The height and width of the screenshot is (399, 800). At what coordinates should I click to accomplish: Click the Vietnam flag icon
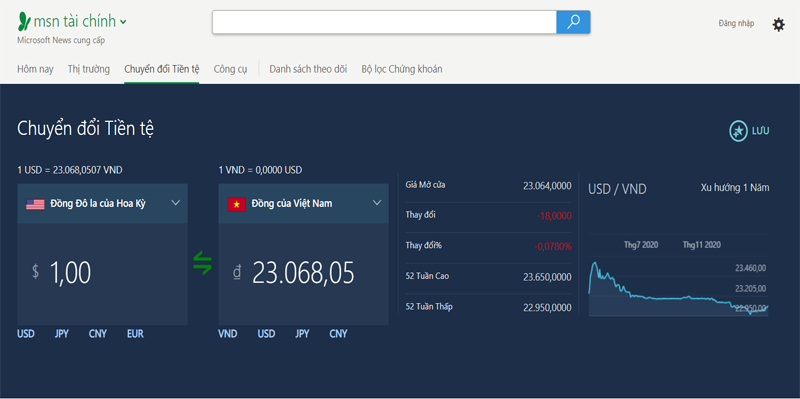pos(237,204)
